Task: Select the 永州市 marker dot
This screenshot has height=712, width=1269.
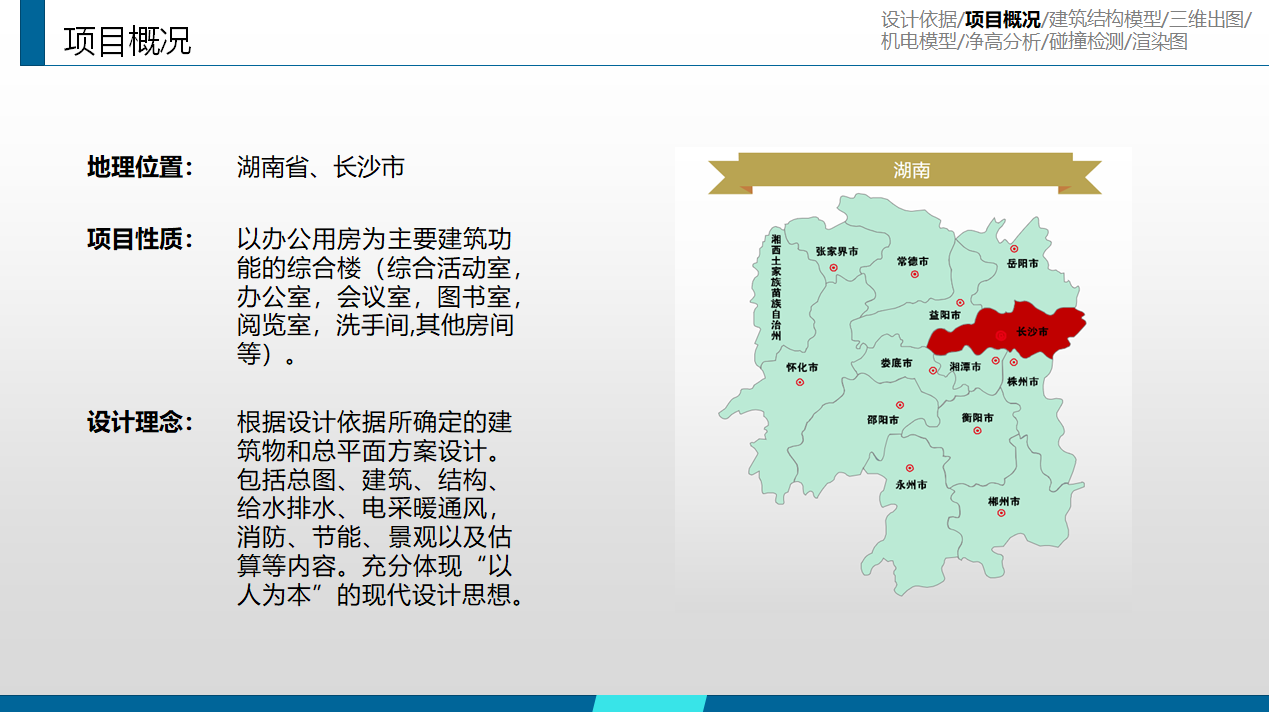Action: point(910,468)
